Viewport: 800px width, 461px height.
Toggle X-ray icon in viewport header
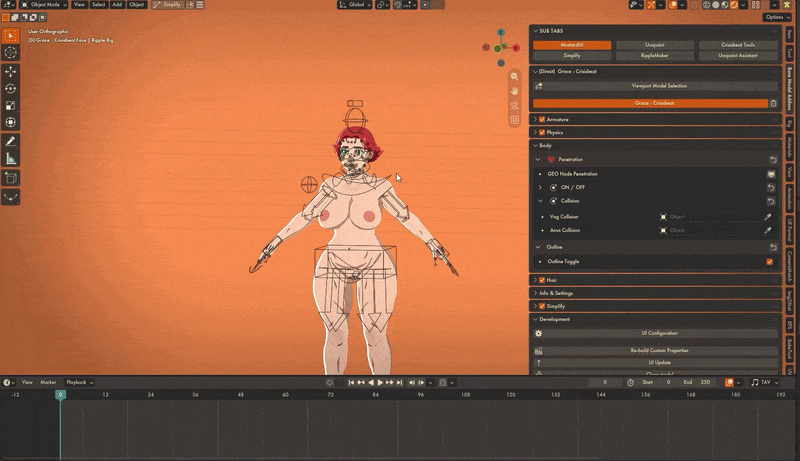[694, 5]
